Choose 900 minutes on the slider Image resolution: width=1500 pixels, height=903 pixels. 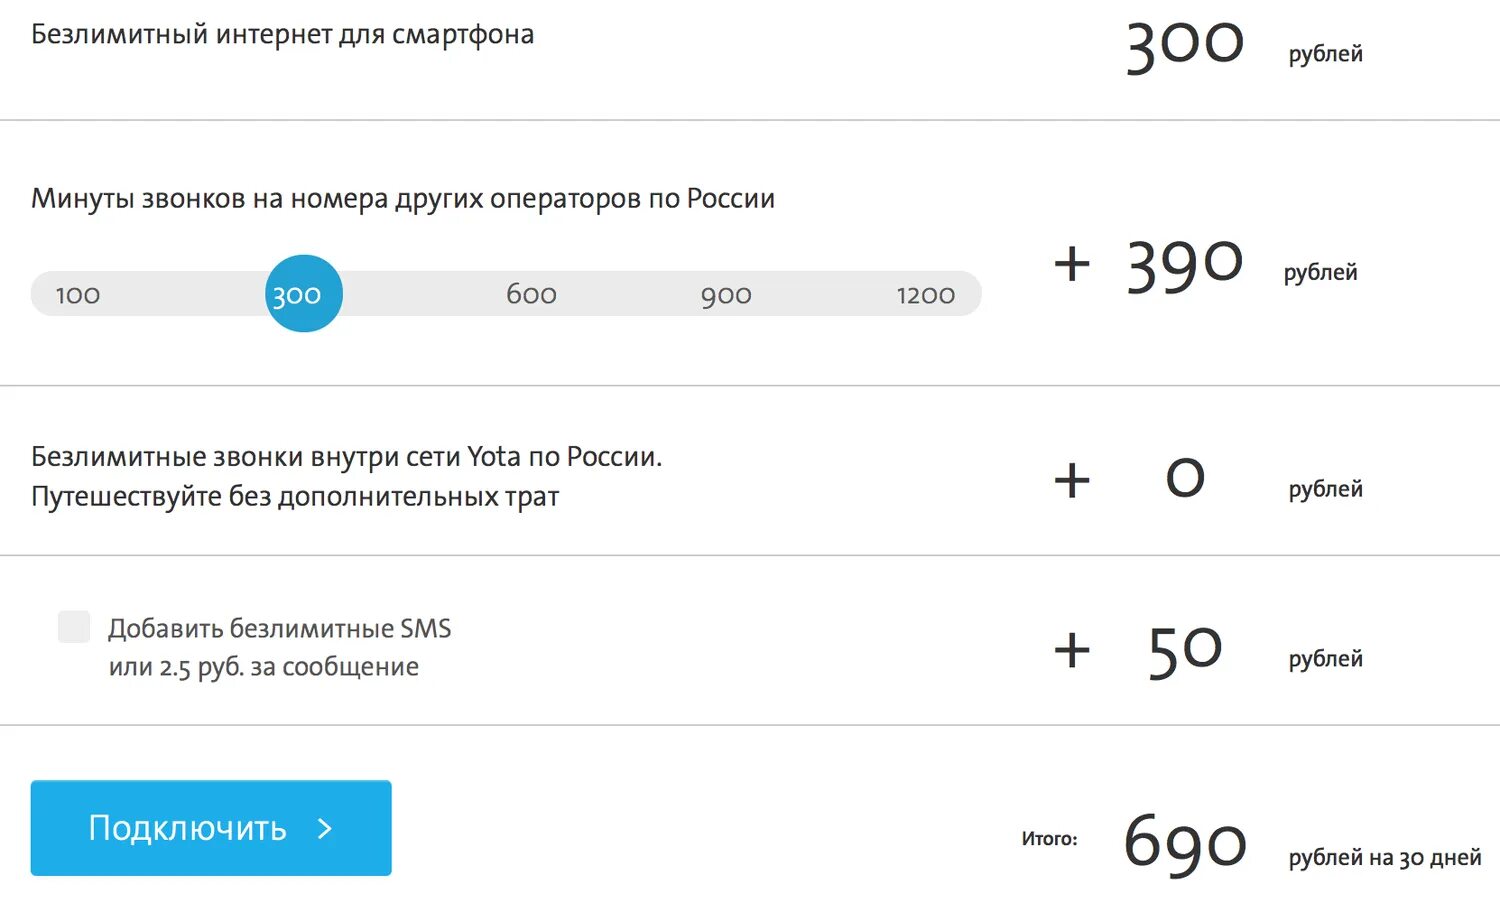tap(726, 295)
